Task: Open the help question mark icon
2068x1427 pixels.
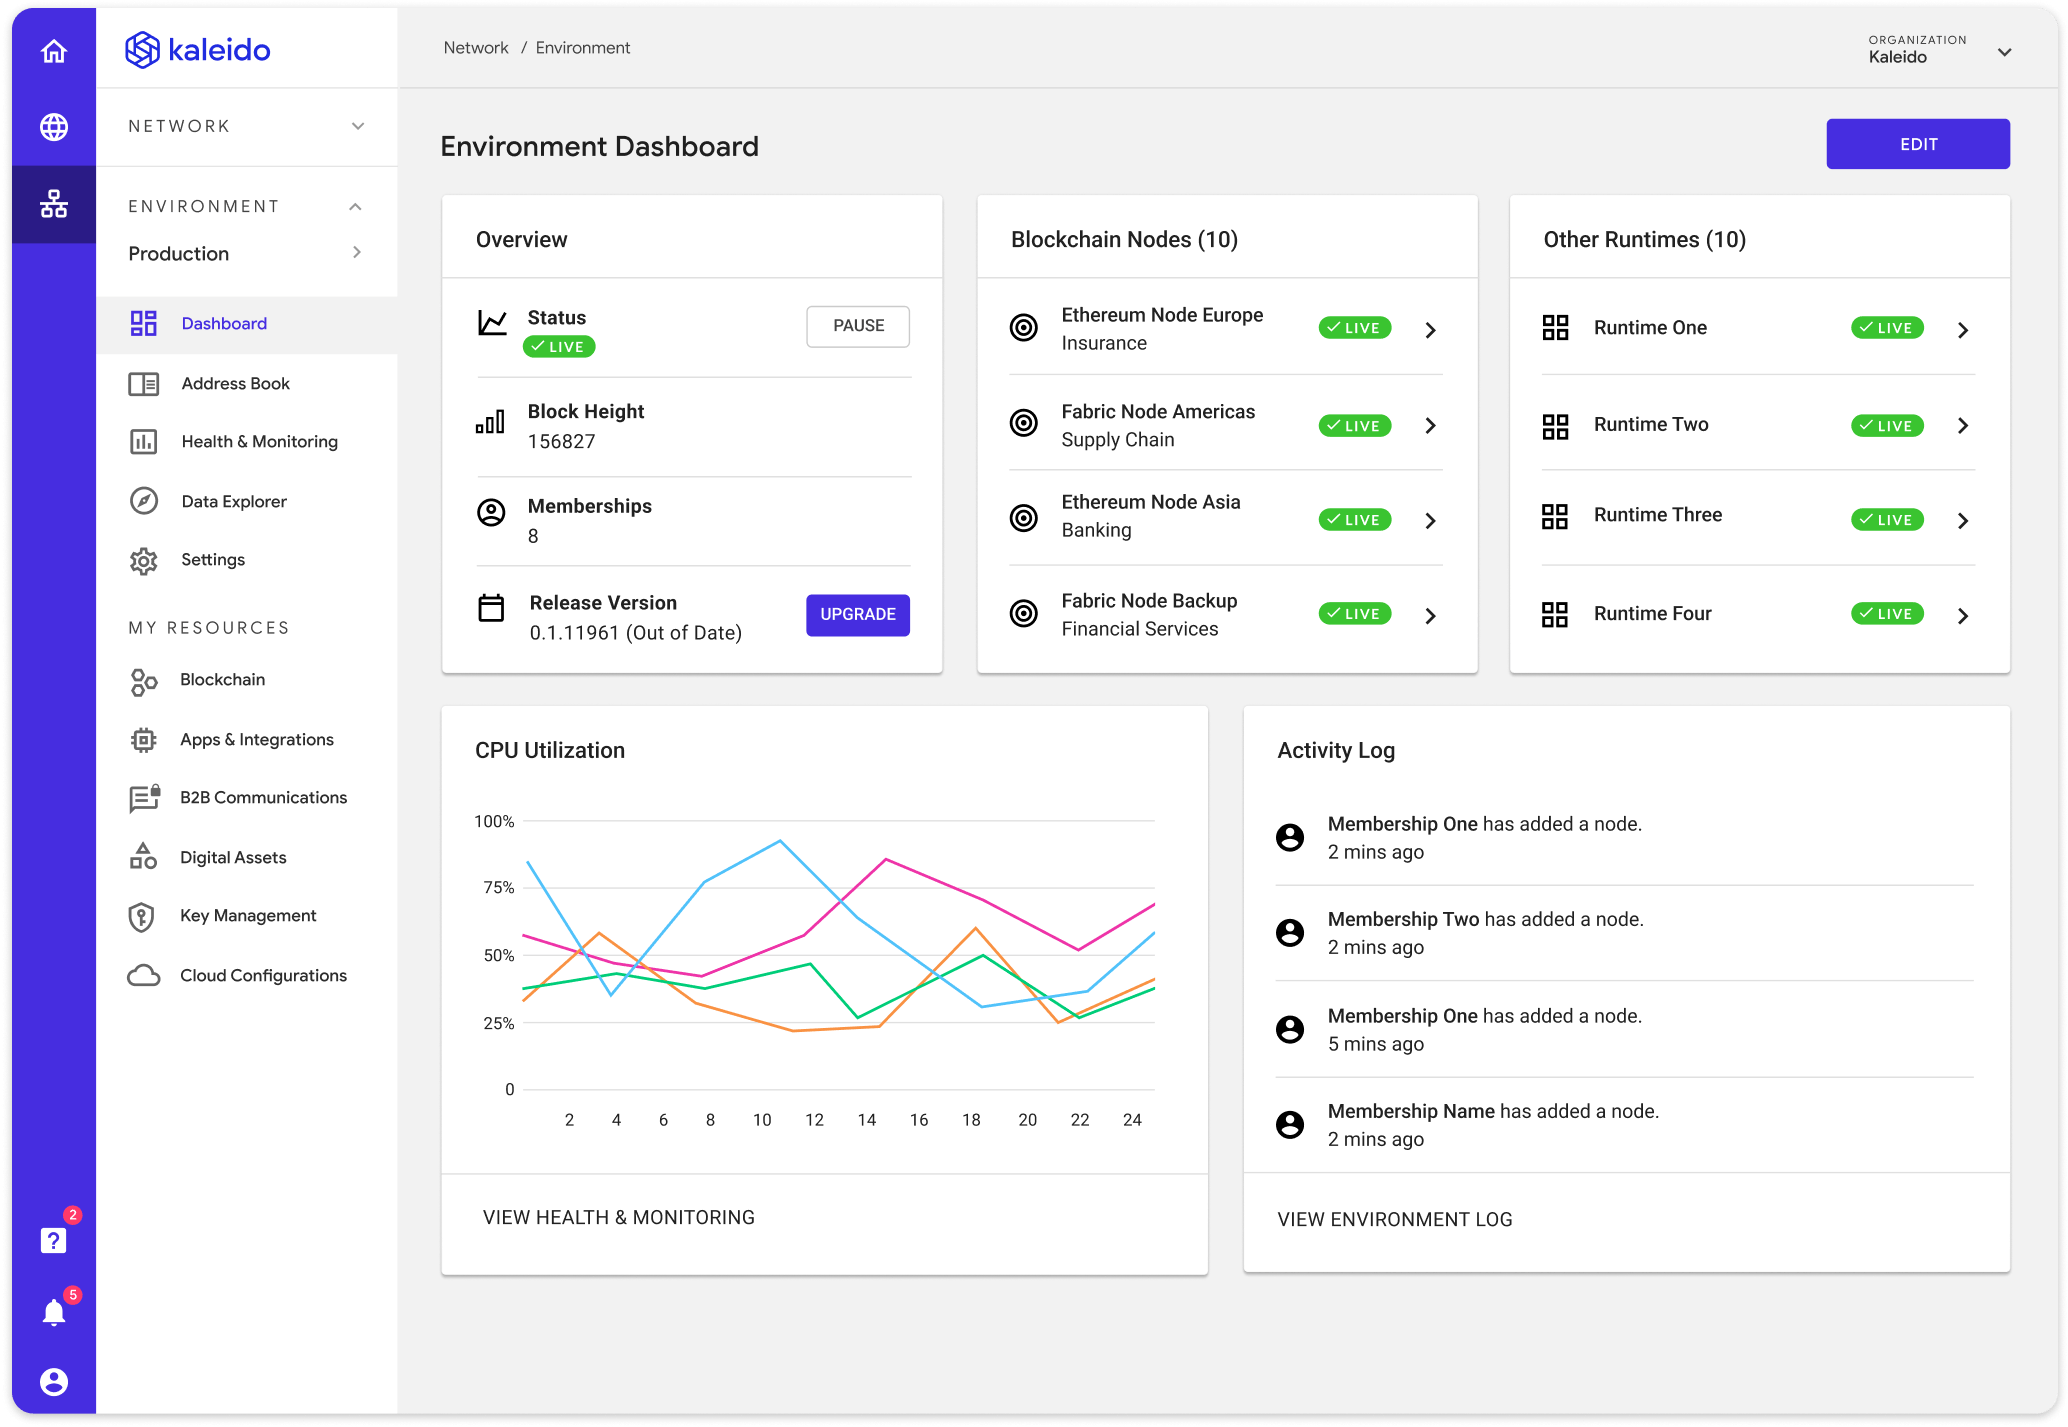Action: (x=53, y=1240)
